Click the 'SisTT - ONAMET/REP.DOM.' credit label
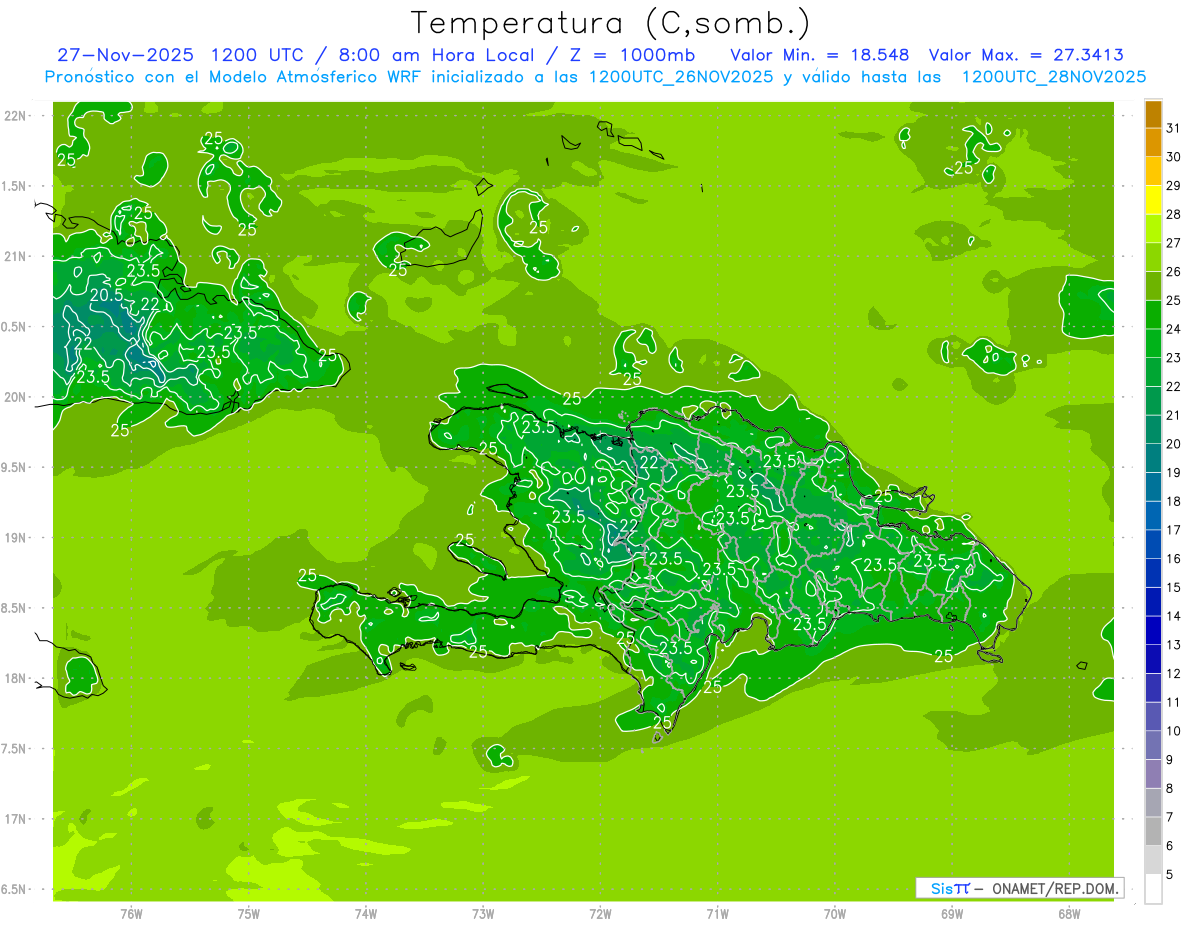Screen dimensions: 1200x927 (1020, 888)
